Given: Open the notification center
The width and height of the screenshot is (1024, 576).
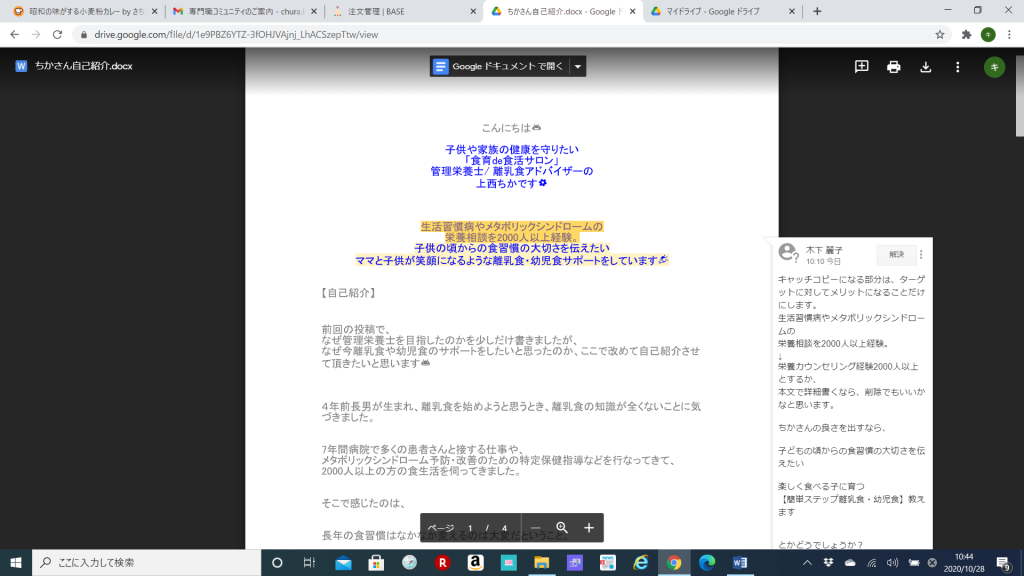Looking at the screenshot, I should pyautogui.click(x=1004, y=562).
